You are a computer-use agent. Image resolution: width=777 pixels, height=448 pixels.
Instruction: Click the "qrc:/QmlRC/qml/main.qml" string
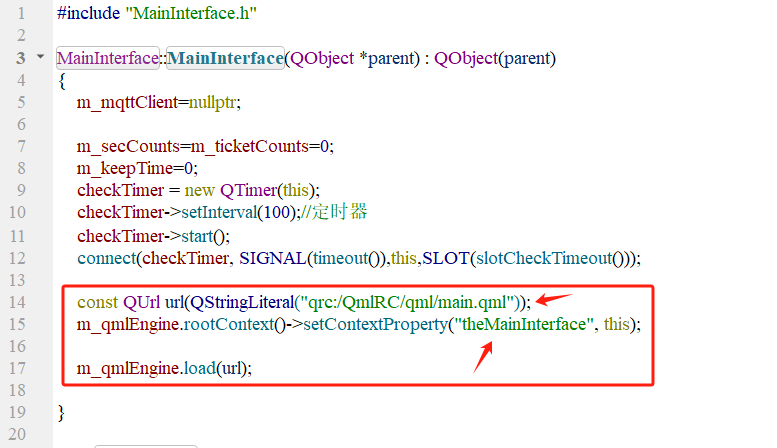pyautogui.click(x=407, y=302)
